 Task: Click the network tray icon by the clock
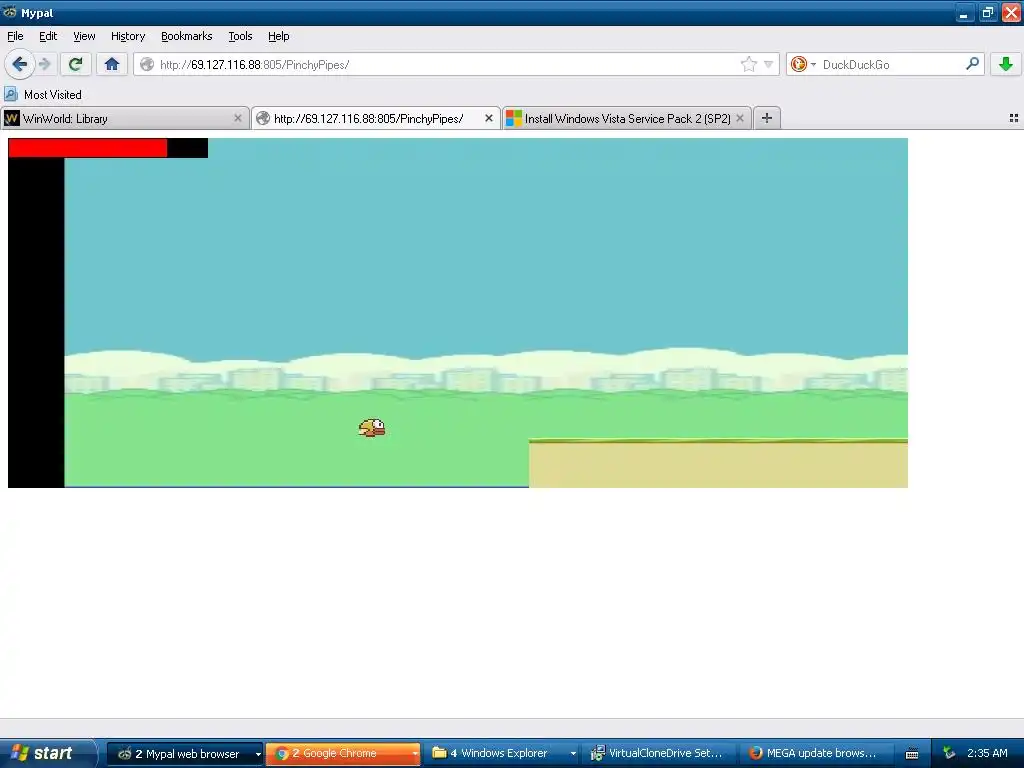(949, 754)
